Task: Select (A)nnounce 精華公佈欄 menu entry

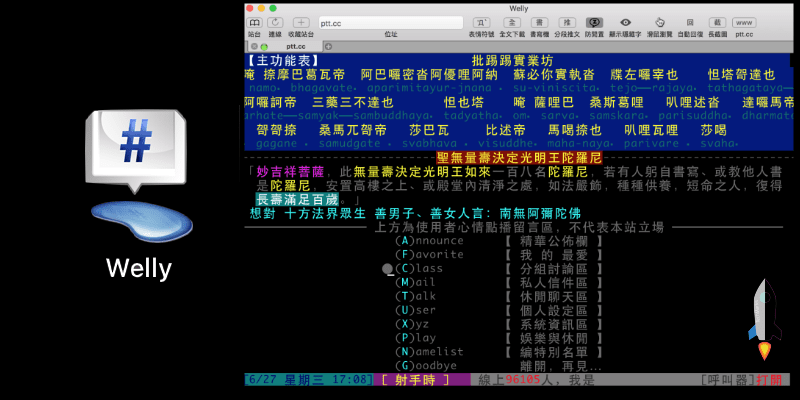Action: pyautogui.click(x=499, y=241)
